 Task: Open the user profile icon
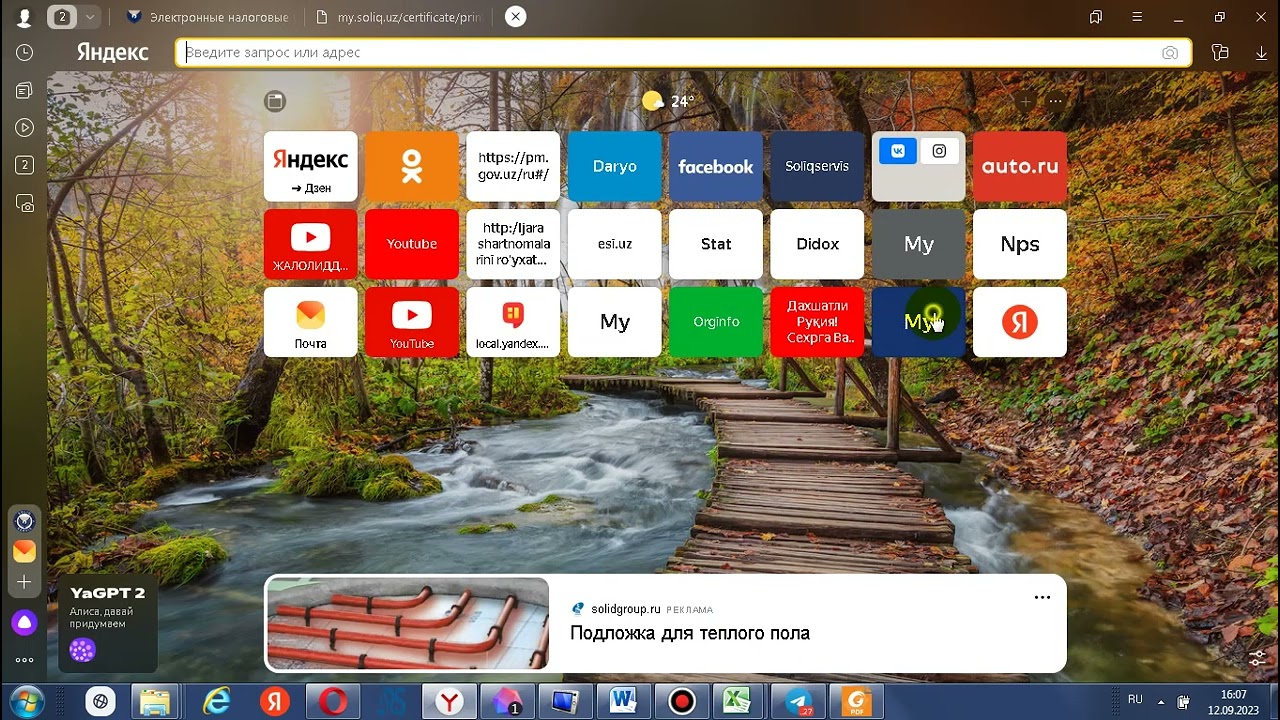(x=24, y=17)
